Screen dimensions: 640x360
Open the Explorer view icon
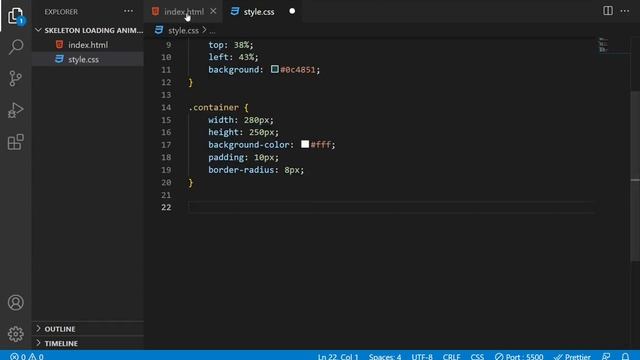point(16,15)
